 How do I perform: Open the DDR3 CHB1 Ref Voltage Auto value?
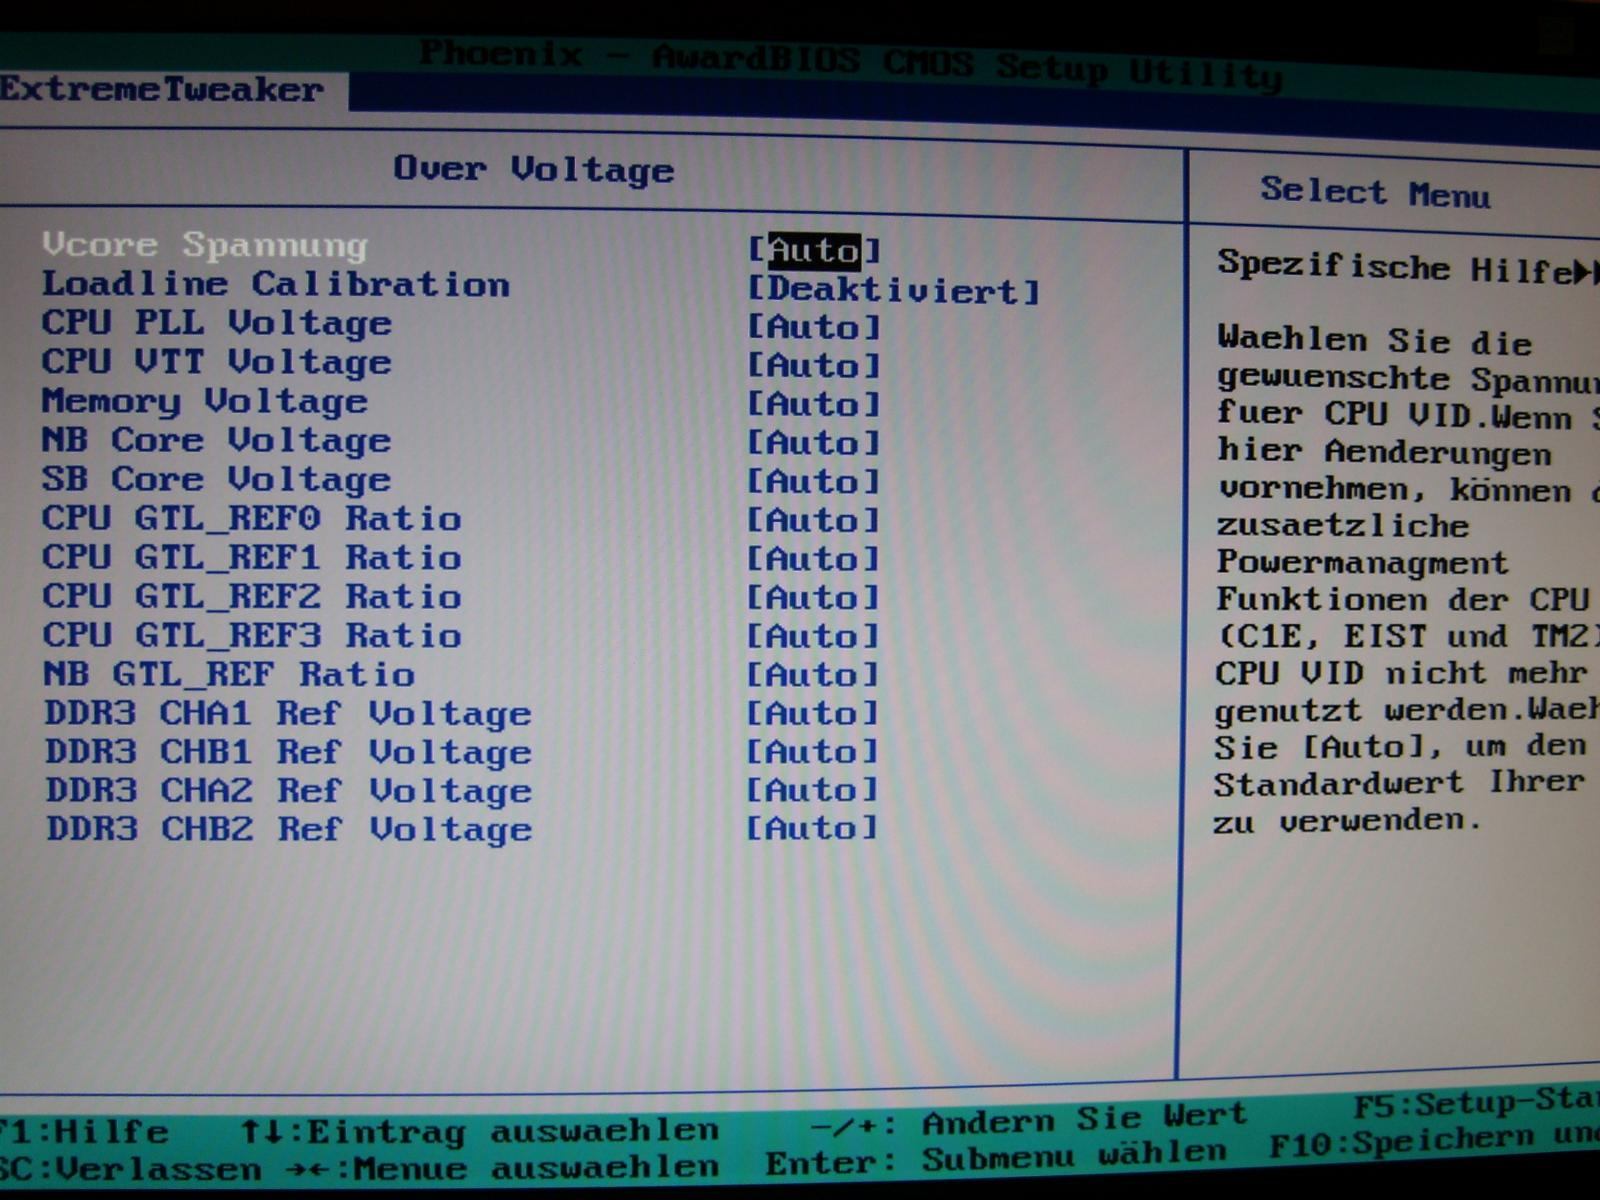(814, 751)
